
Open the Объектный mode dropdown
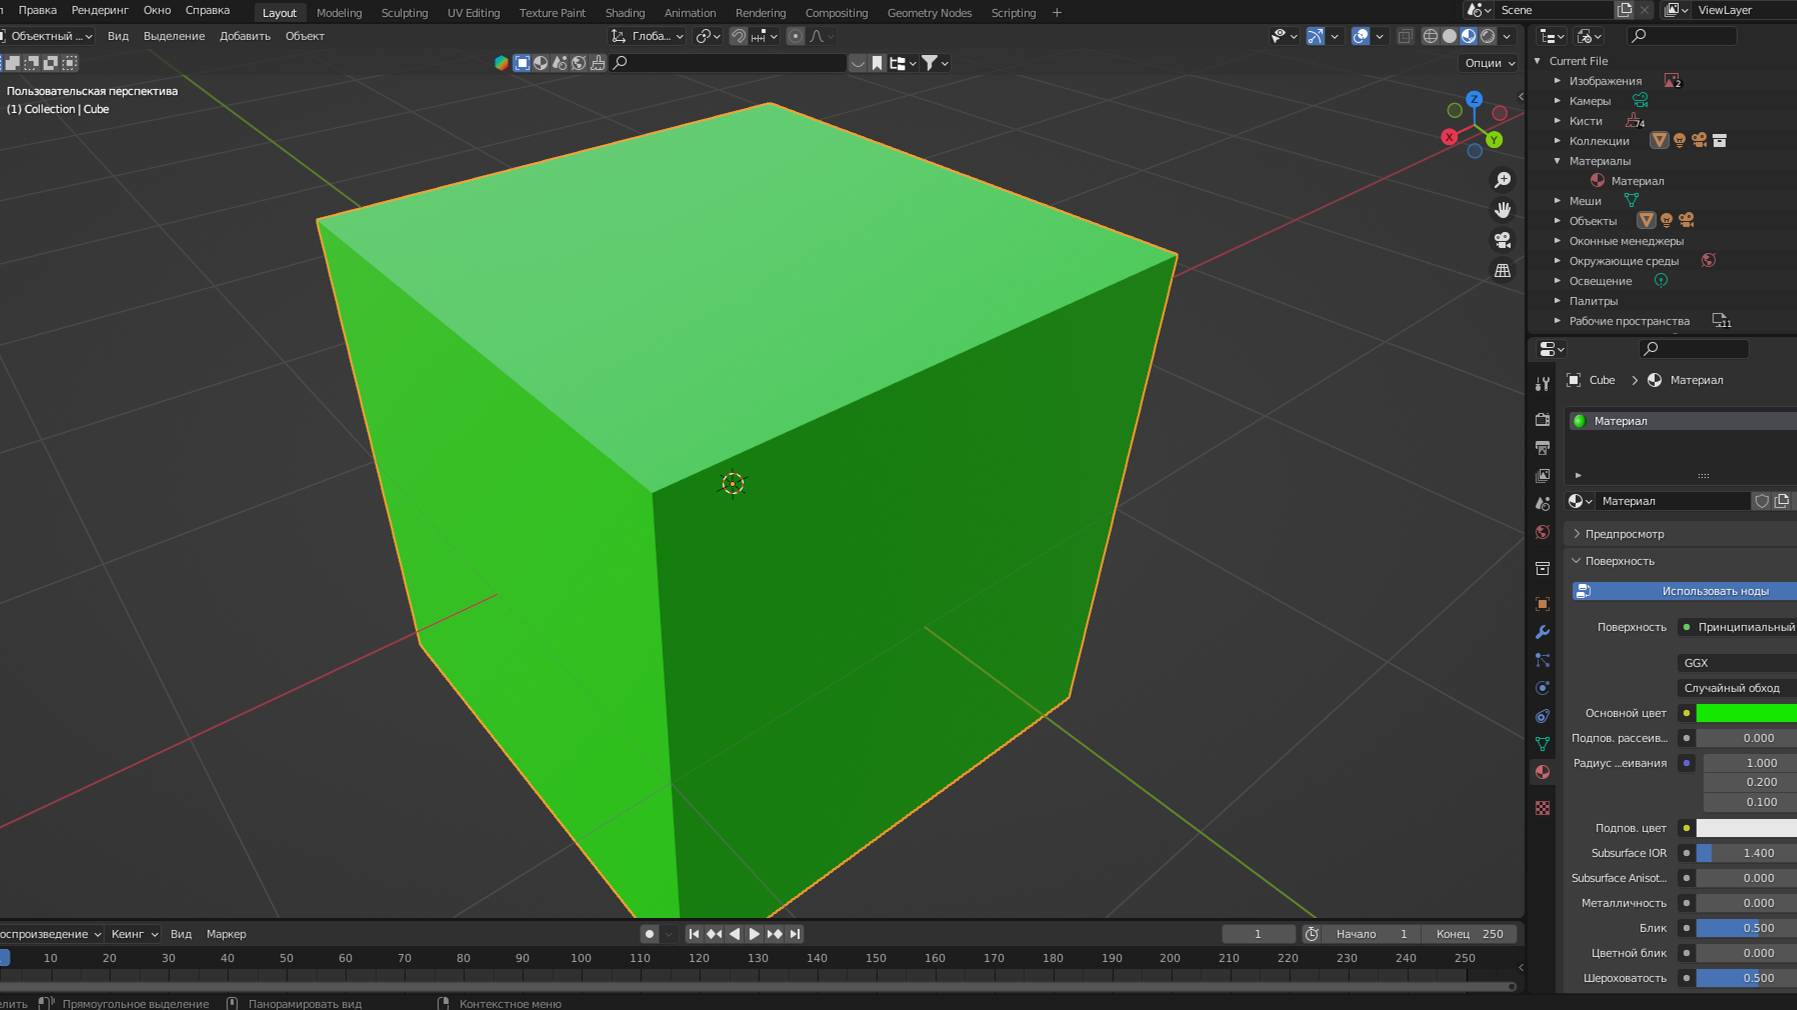click(x=47, y=36)
